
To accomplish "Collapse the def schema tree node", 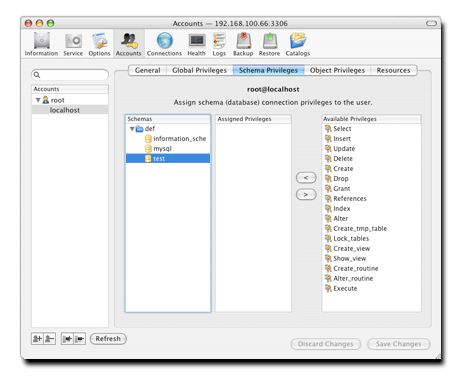I will (132, 129).
